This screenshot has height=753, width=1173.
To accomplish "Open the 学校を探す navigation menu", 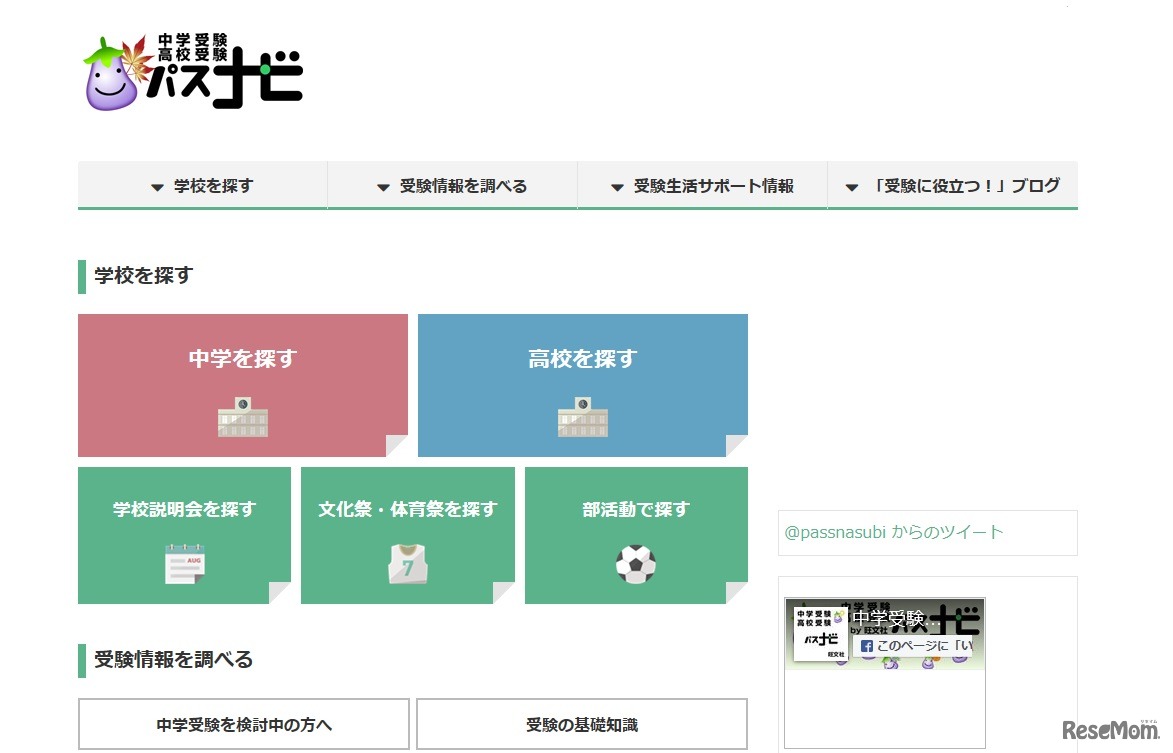I will click(203, 185).
